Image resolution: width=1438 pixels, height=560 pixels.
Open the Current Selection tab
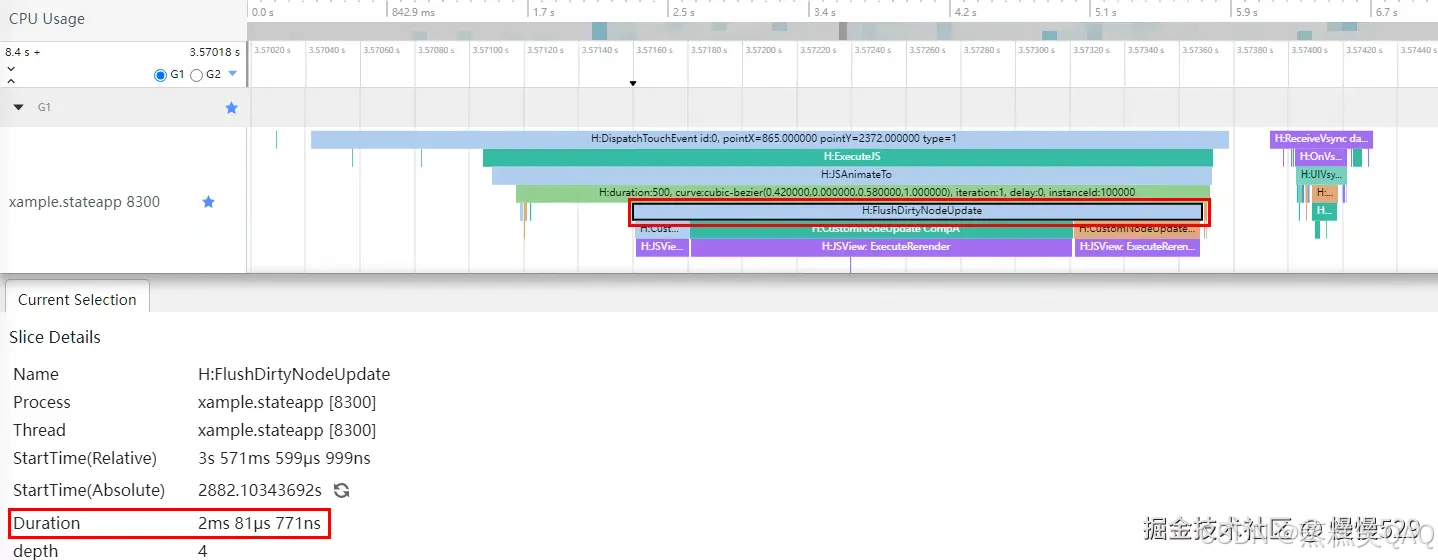[77, 299]
